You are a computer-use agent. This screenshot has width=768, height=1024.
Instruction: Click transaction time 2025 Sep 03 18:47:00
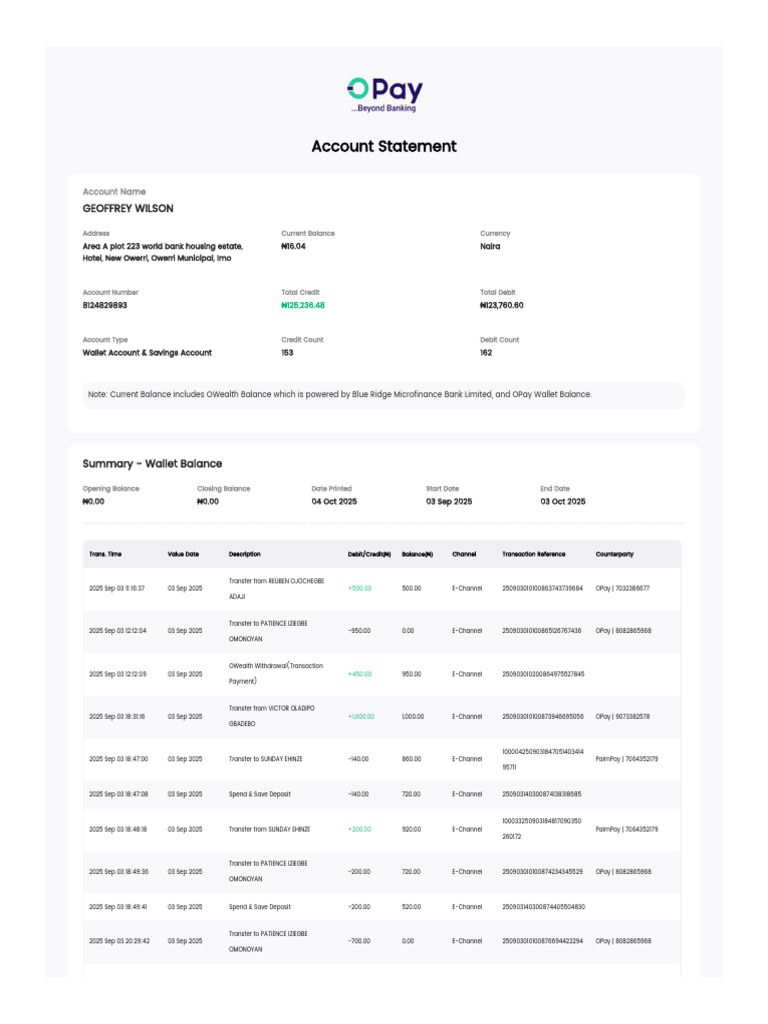pos(118,759)
